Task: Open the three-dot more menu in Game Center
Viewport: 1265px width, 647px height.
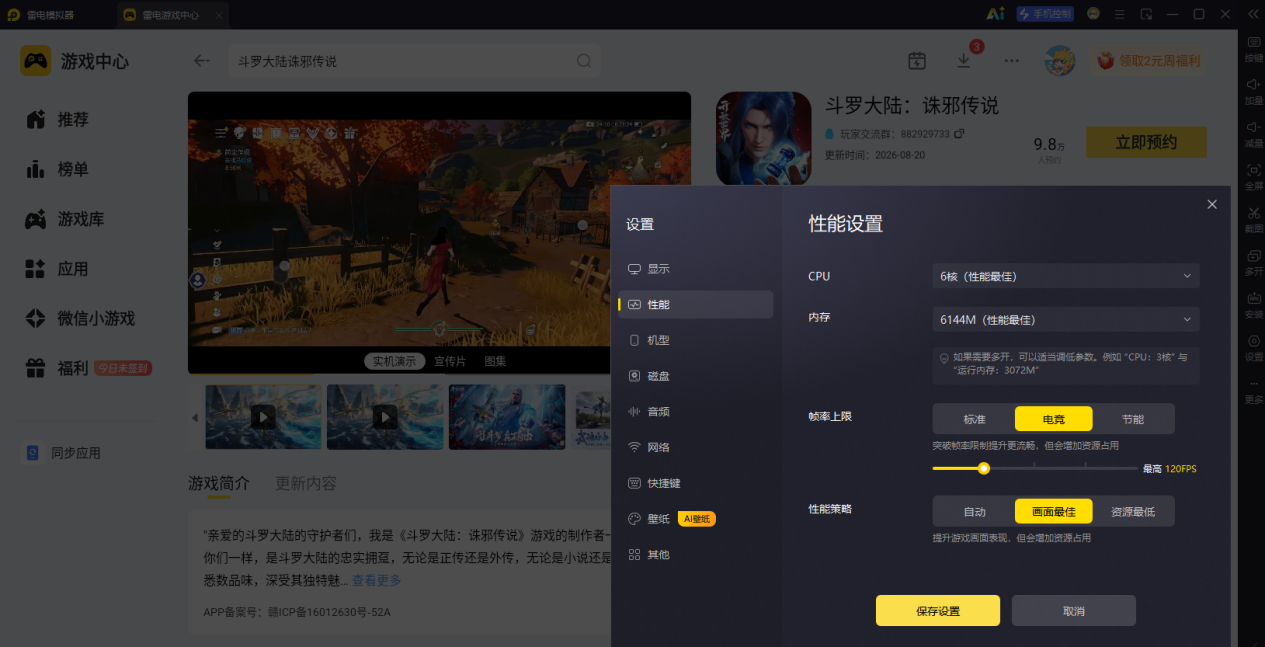Action: pos(1012,60)
